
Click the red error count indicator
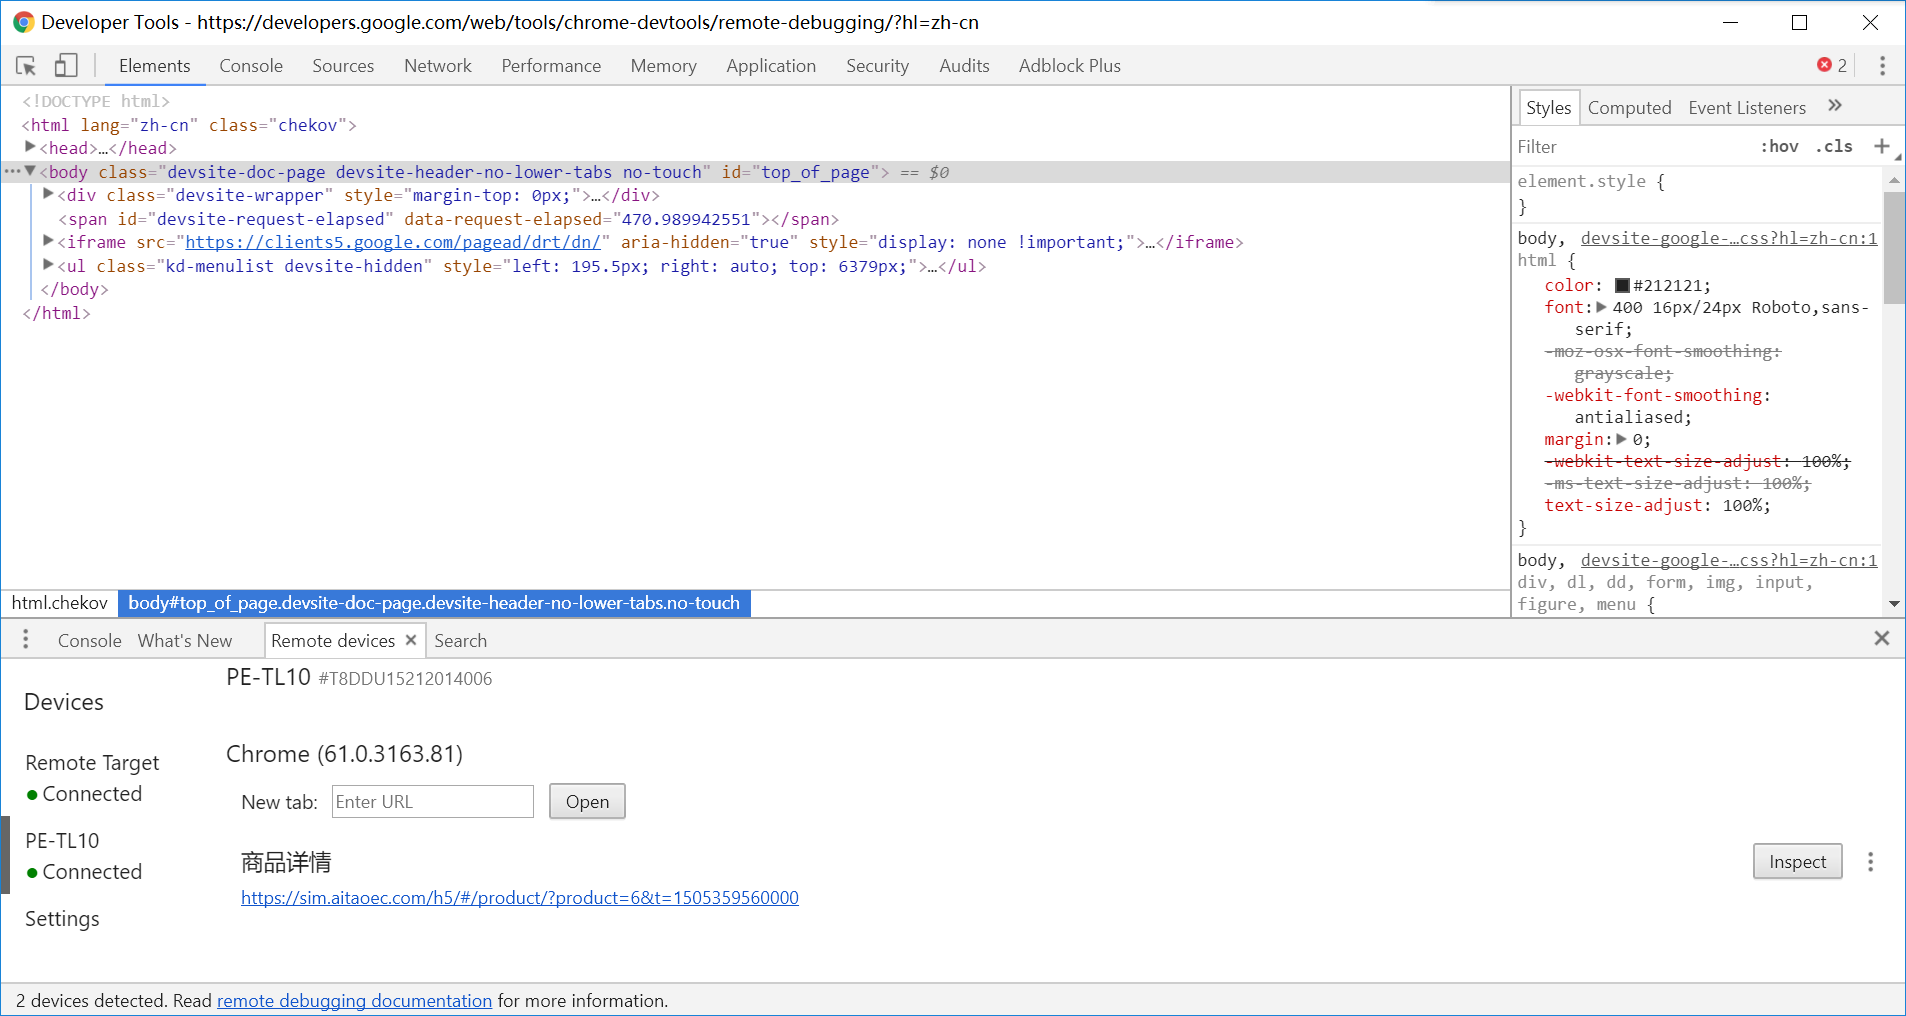[x=1831, y=65]
